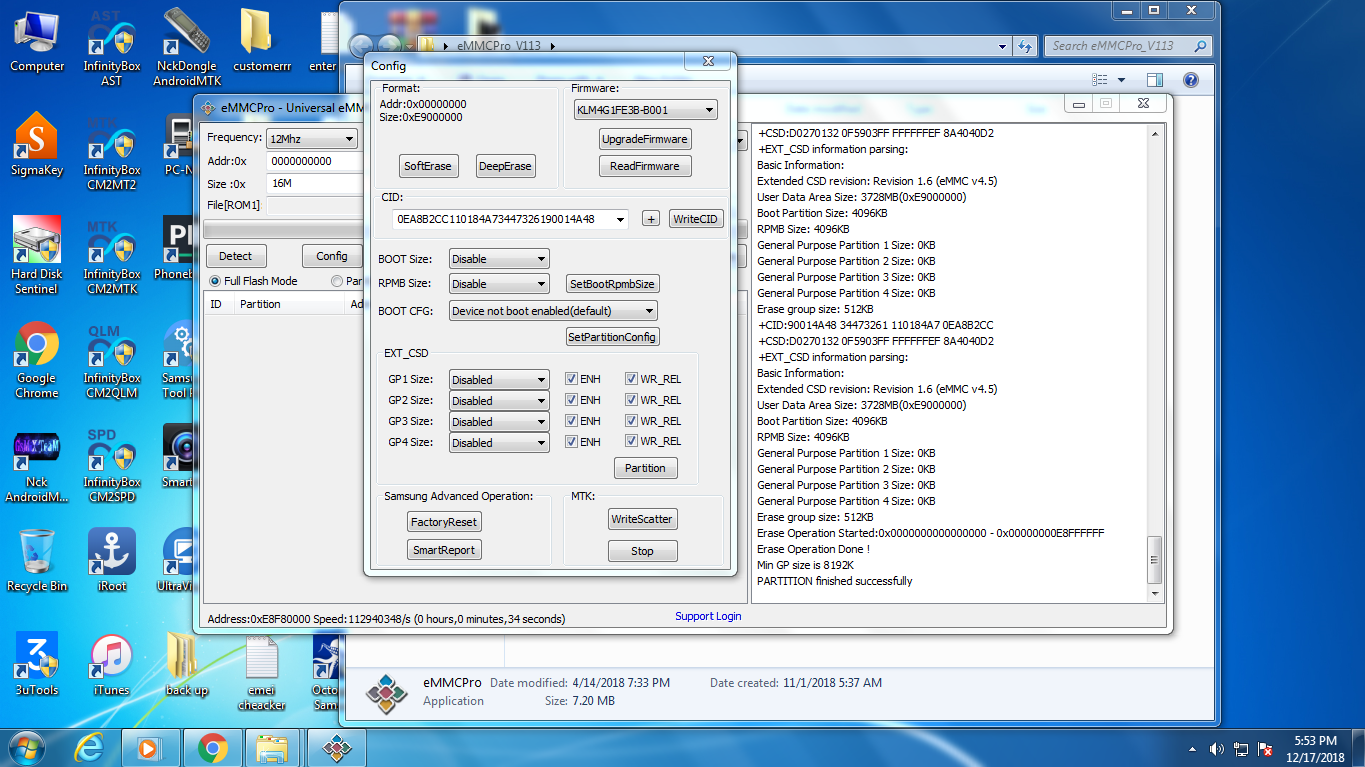Click the Search eMMCPro_V113 box
The height and width of the screenshot is (767, 1365).
pyautogui.click(x=1129, y=46)
